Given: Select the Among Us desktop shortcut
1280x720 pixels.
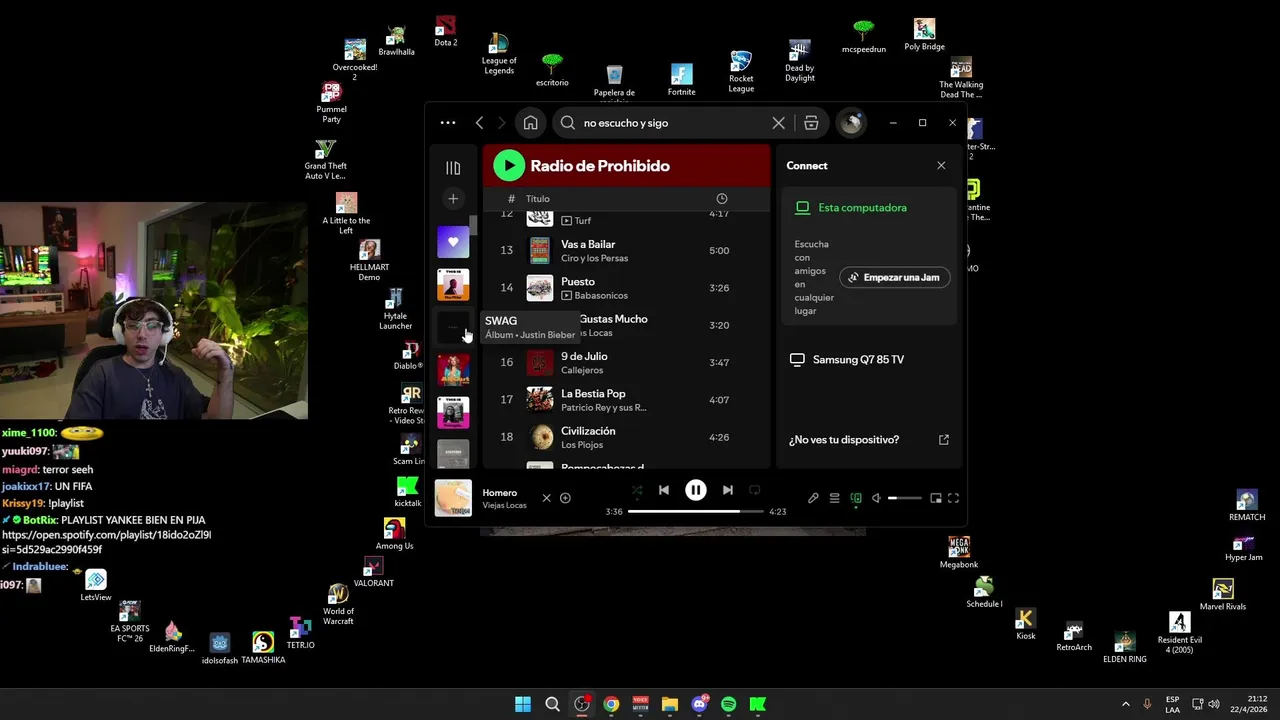Looking at the screenshot, I should pos(395,534).
